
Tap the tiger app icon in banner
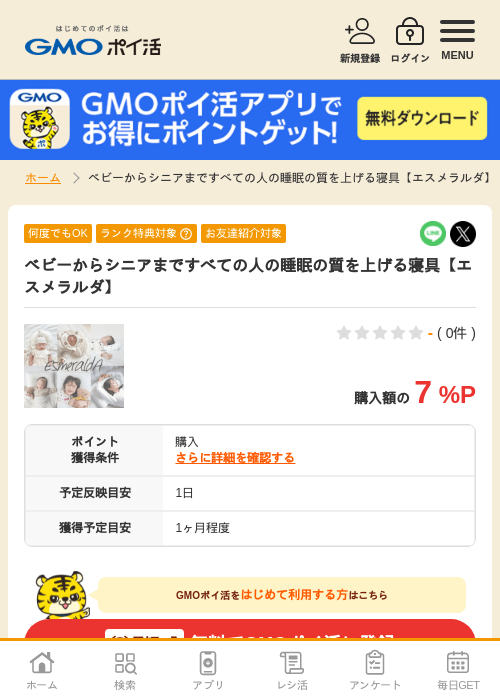click(x=40, y=119)
